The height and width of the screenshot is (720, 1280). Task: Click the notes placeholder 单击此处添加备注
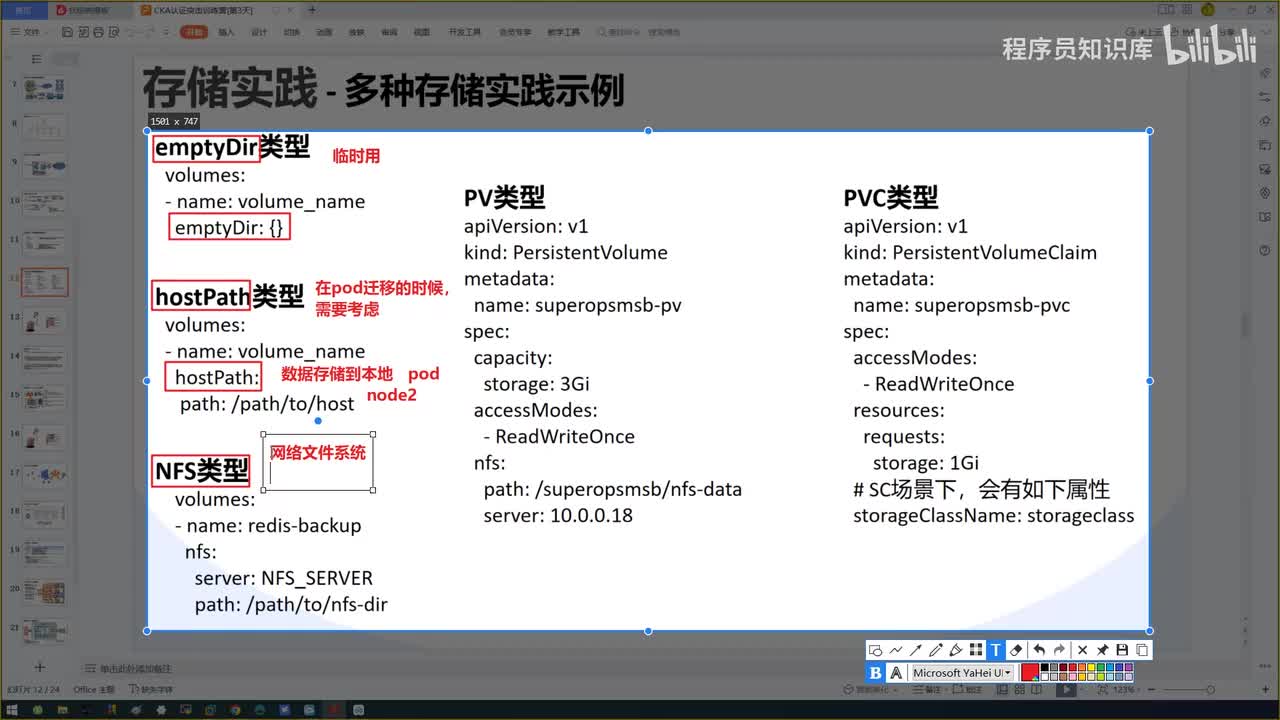click(x=136, y=668)
